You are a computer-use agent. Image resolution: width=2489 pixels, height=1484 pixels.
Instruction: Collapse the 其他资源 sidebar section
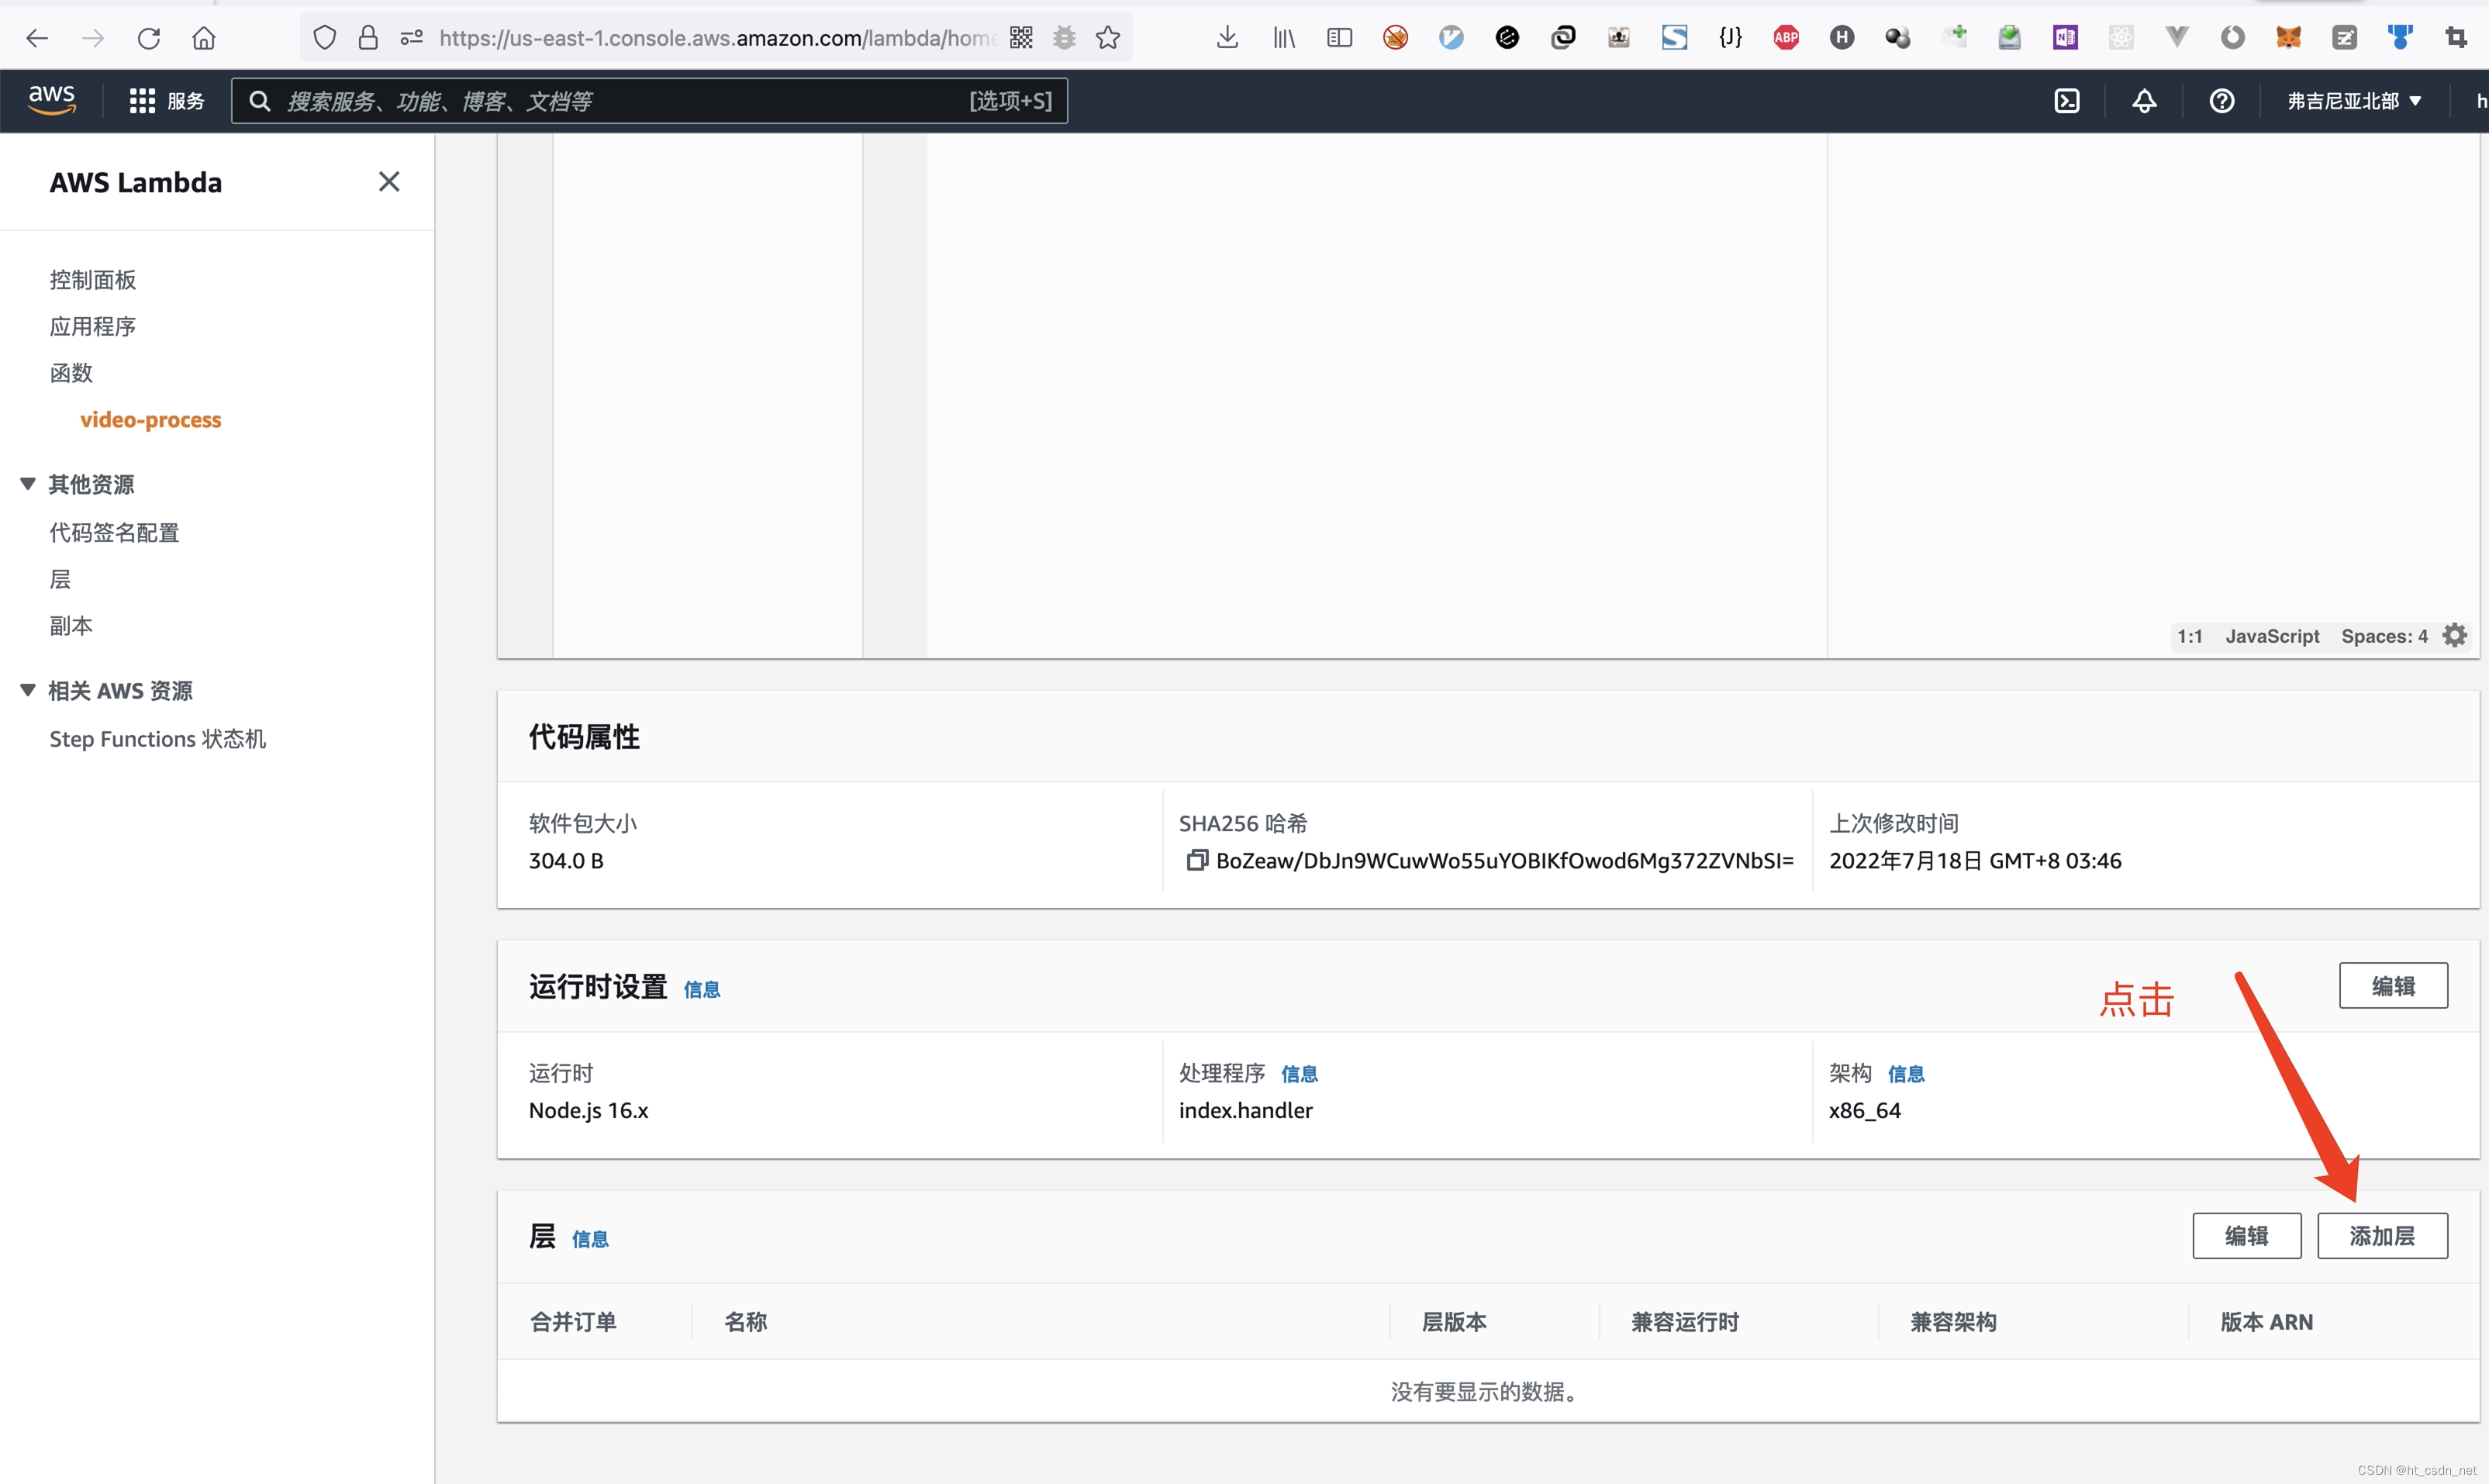(x=28, y=484)
